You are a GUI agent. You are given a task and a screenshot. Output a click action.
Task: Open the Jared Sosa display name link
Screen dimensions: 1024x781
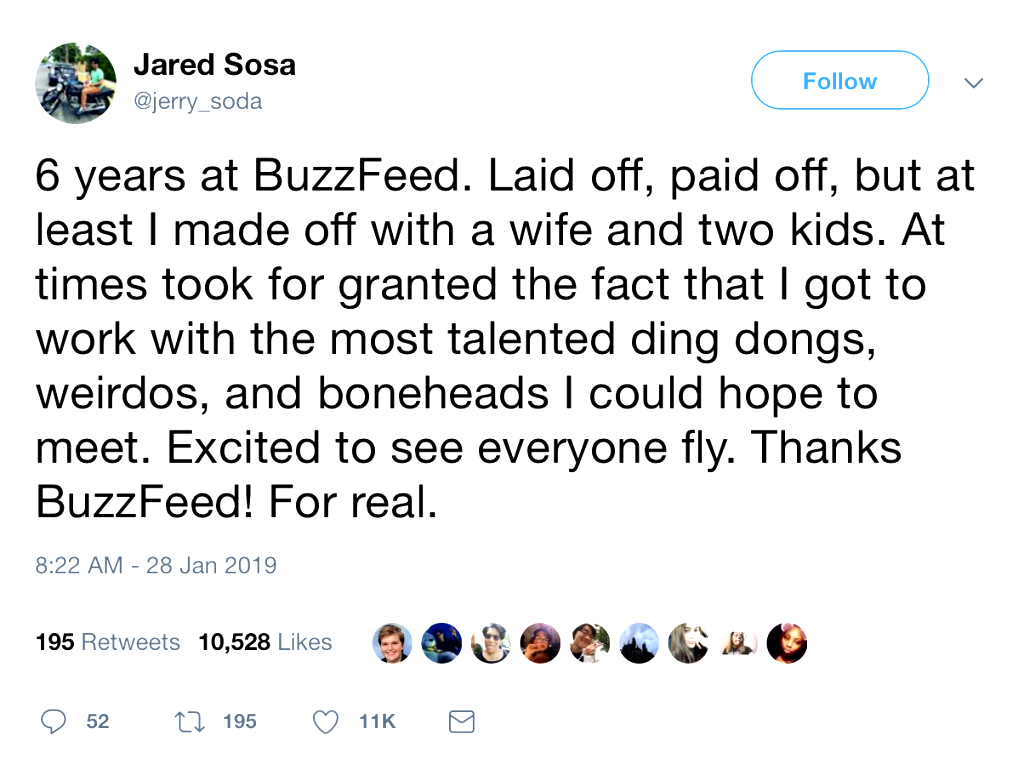[214, 66]
